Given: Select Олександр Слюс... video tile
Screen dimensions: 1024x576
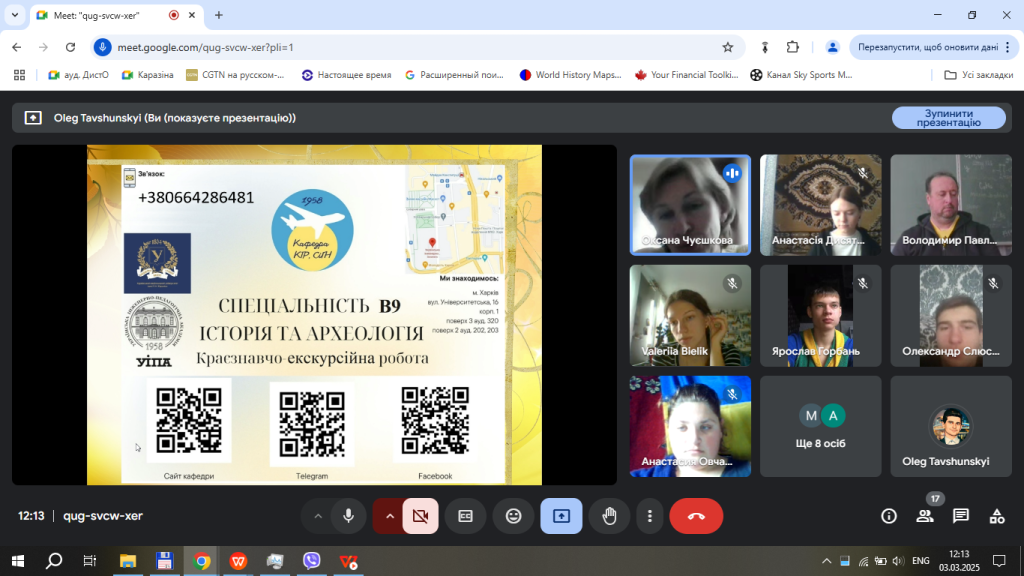Looking at the screenshot, I should tap(951, 315).
